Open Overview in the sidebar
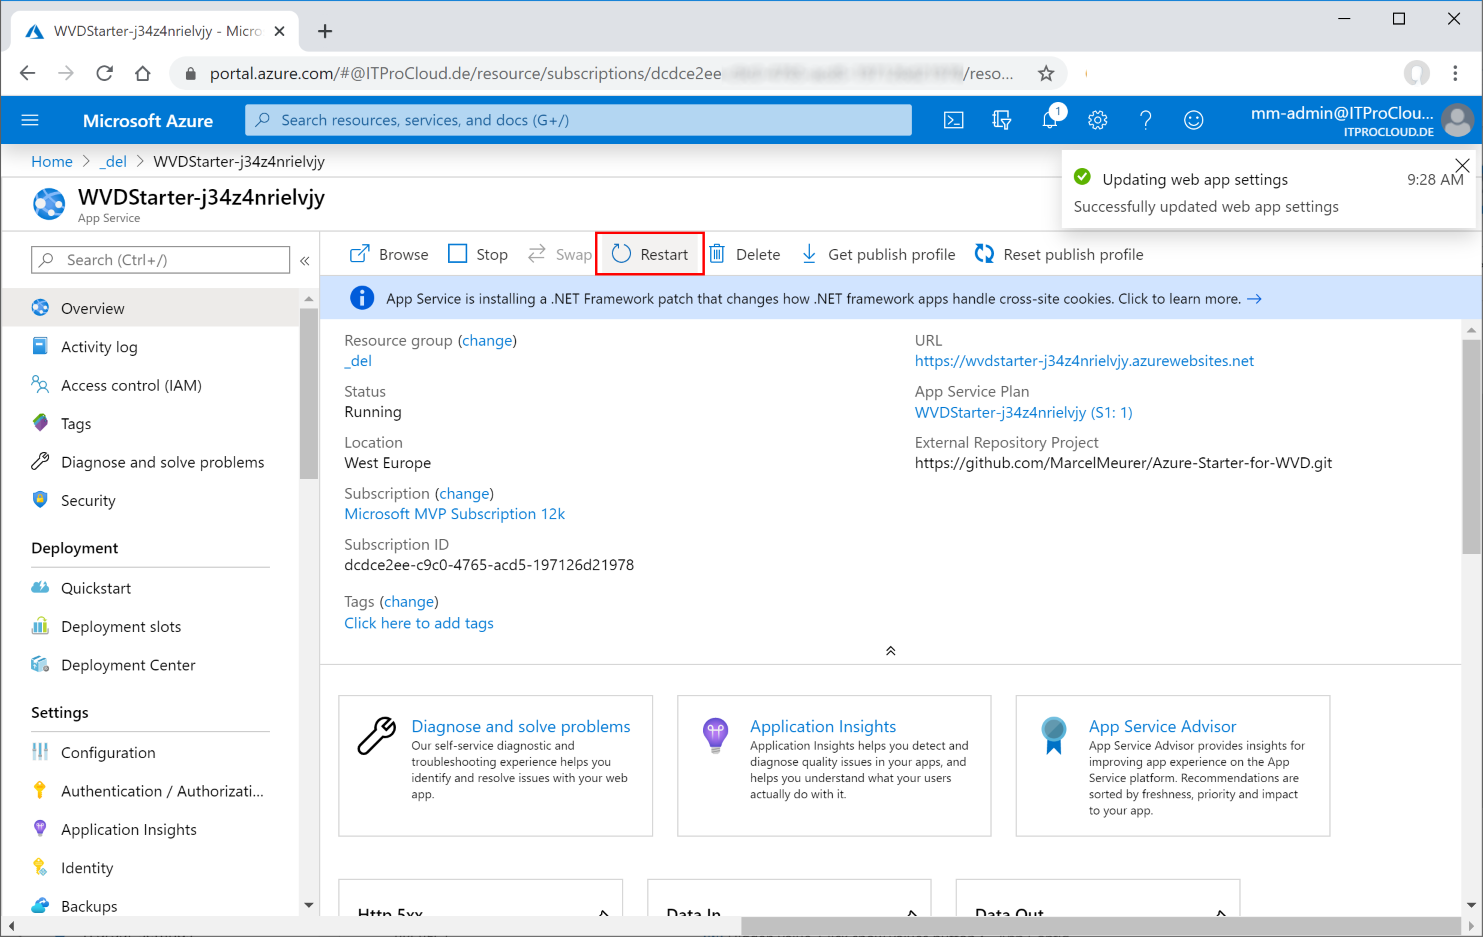The image size is (1483, 937). [x=150, y=308]
